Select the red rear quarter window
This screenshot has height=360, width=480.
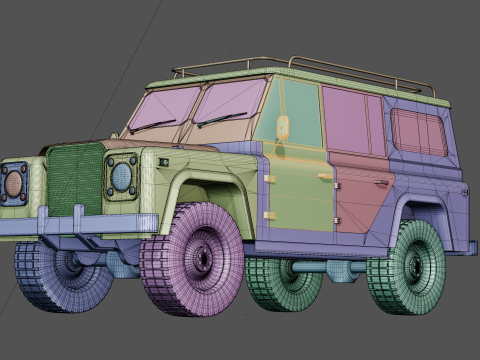tap(419, 132)
